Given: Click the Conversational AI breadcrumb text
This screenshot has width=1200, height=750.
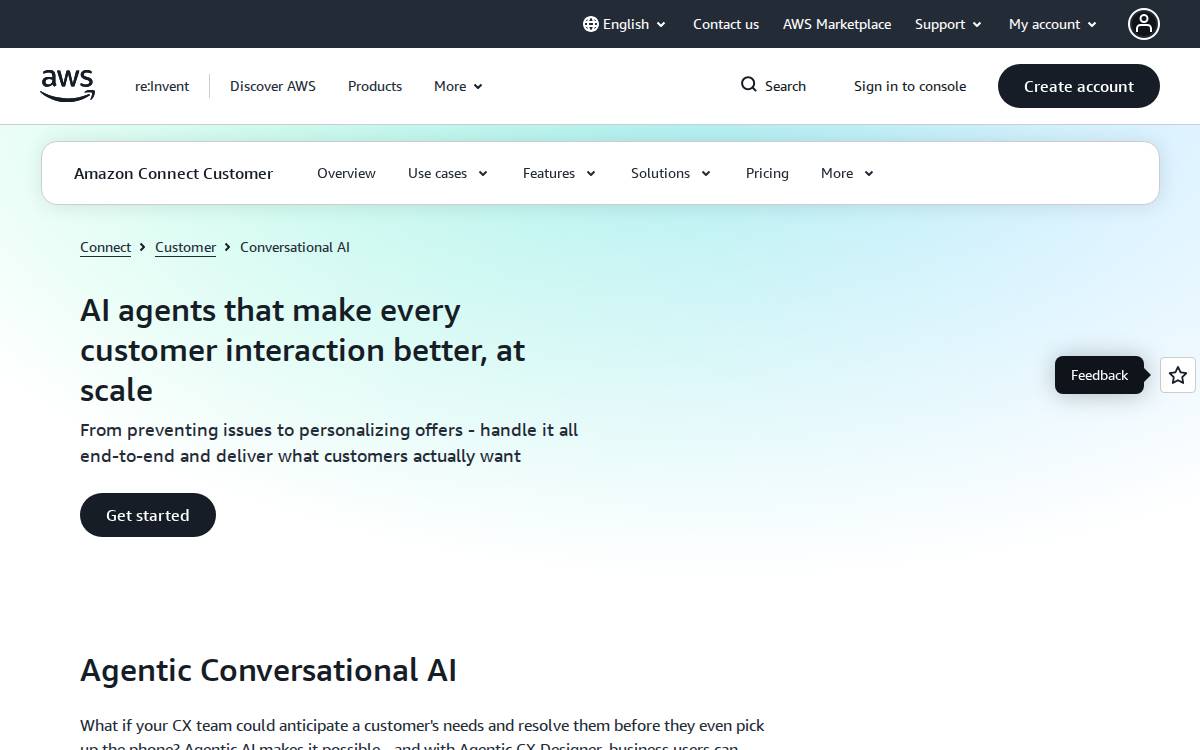Looking at the screenshot, I should coord(295,247).
